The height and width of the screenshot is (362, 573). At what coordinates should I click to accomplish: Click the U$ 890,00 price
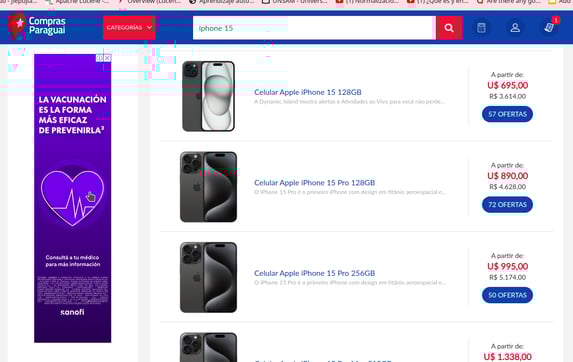pos(508,176)
